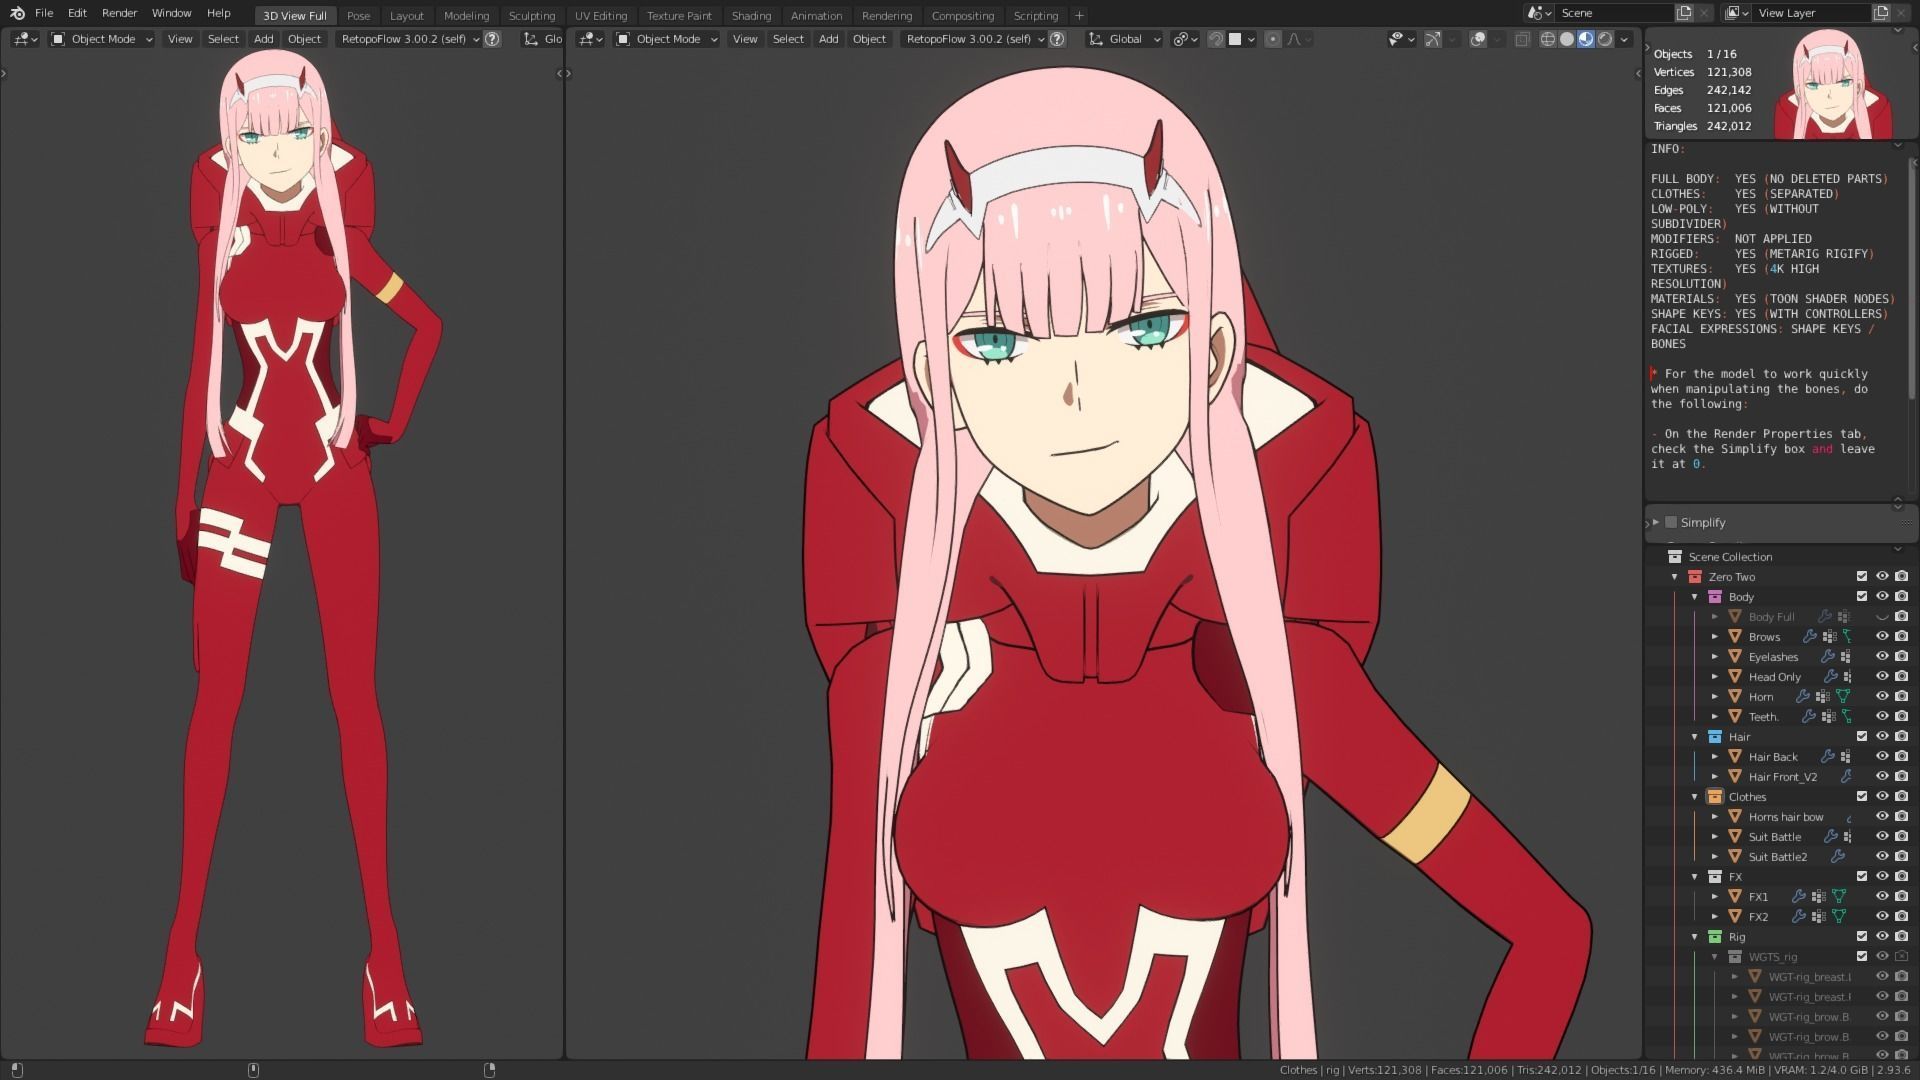
Task: Click the wrench modifier icon on the Brows row
Action: point(1809,636)
